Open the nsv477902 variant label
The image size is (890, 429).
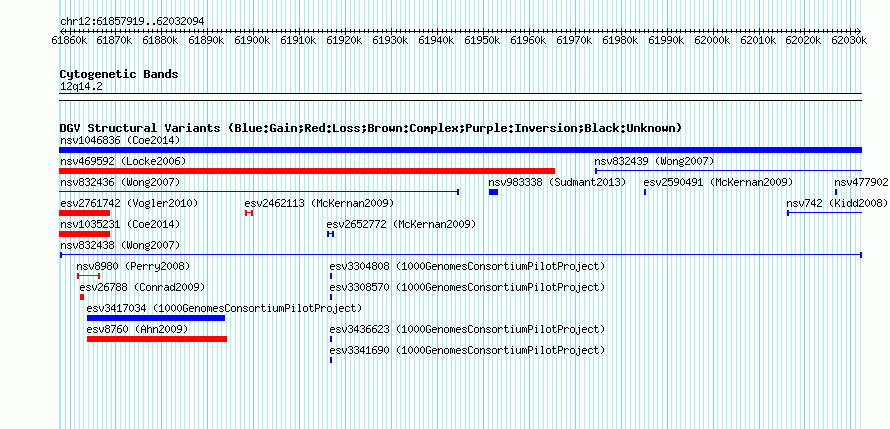pos(860,182)
